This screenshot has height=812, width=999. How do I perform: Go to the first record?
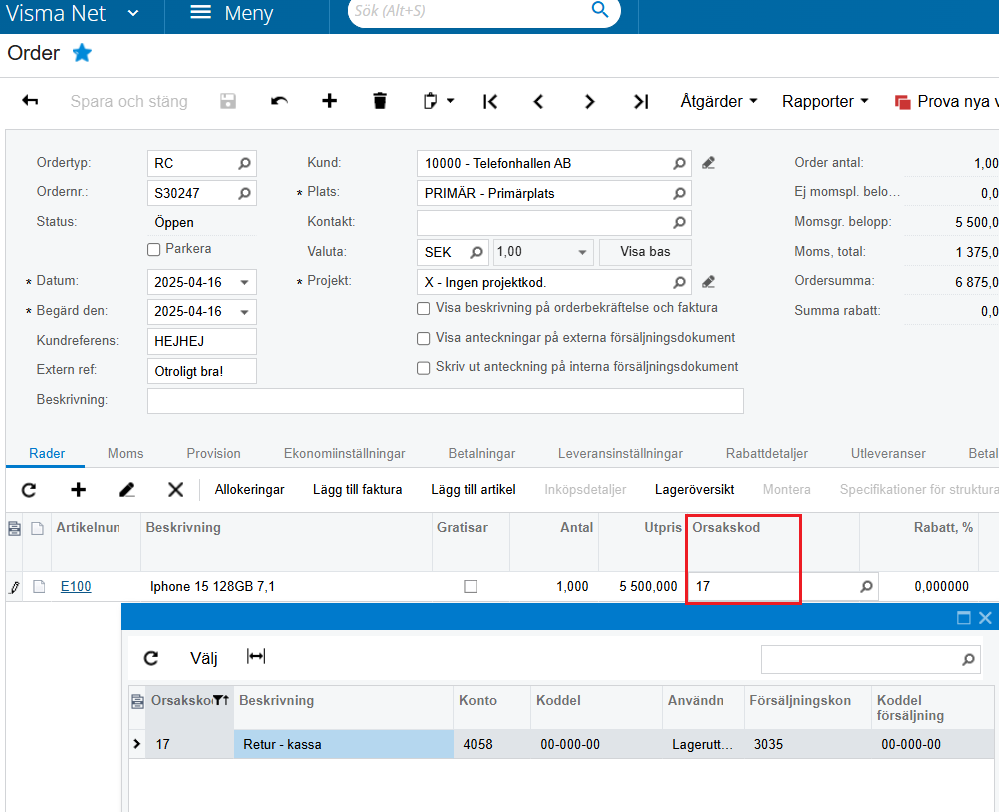(x=490, y=101)
